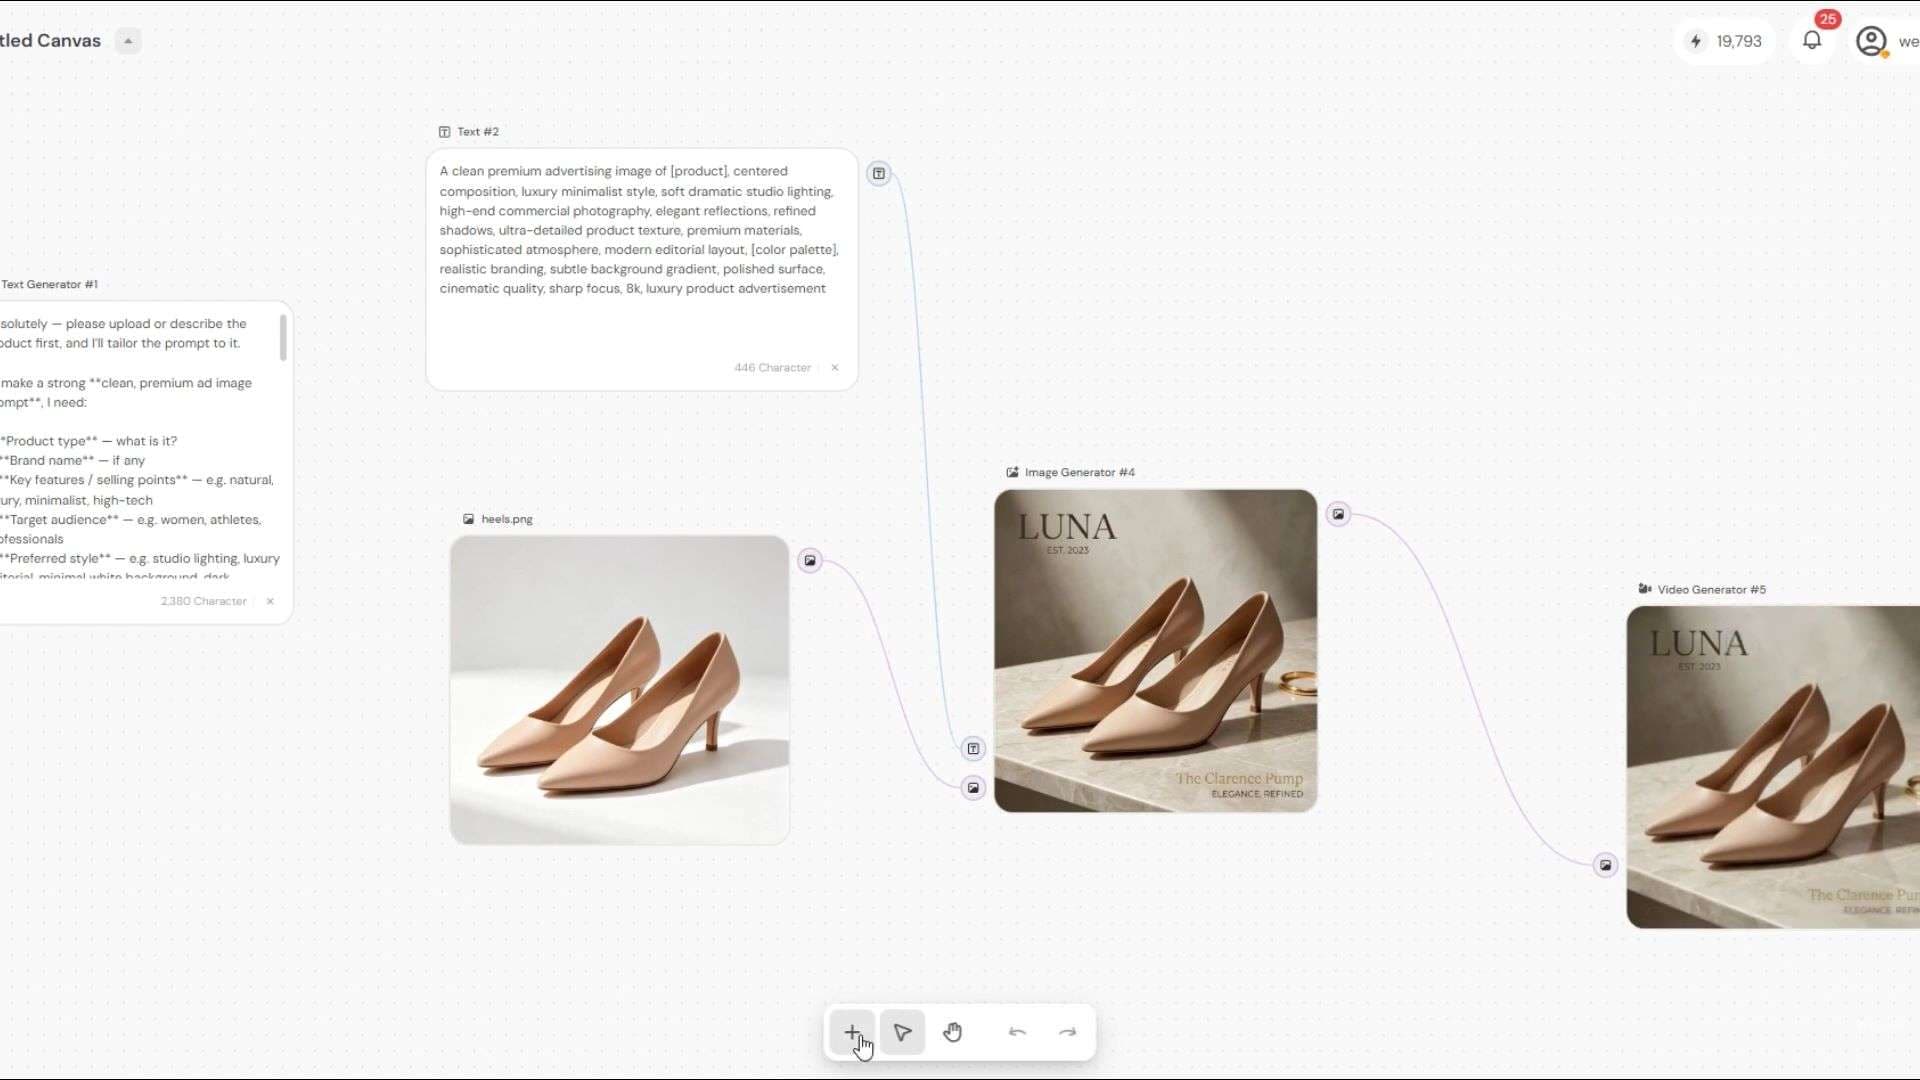Clear the Text #2 node content
Screen dimensions: 1920x1080
pos(835,367)
